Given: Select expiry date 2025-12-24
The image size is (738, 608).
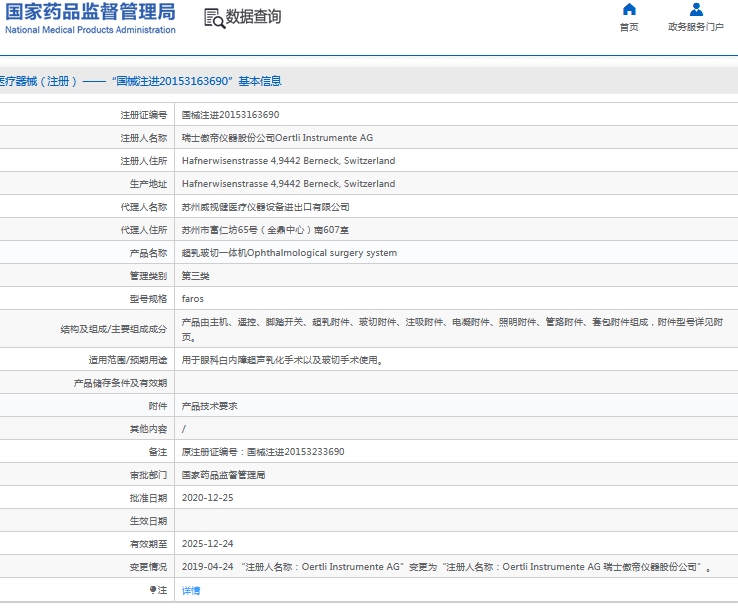Looking at the screenshot, I should [208, 544].
